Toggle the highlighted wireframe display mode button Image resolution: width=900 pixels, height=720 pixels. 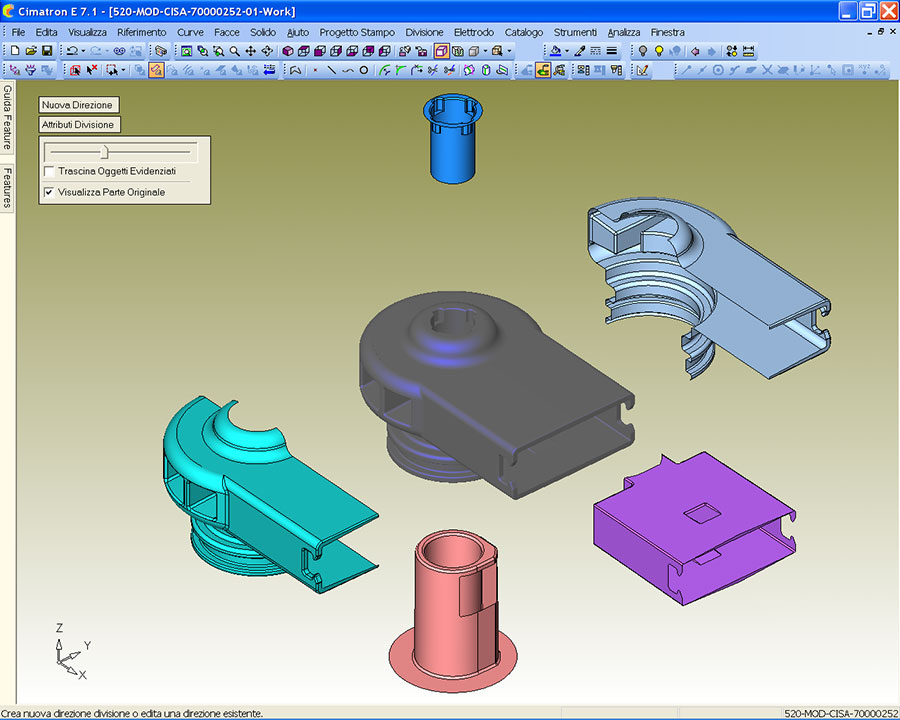(441, 50)
